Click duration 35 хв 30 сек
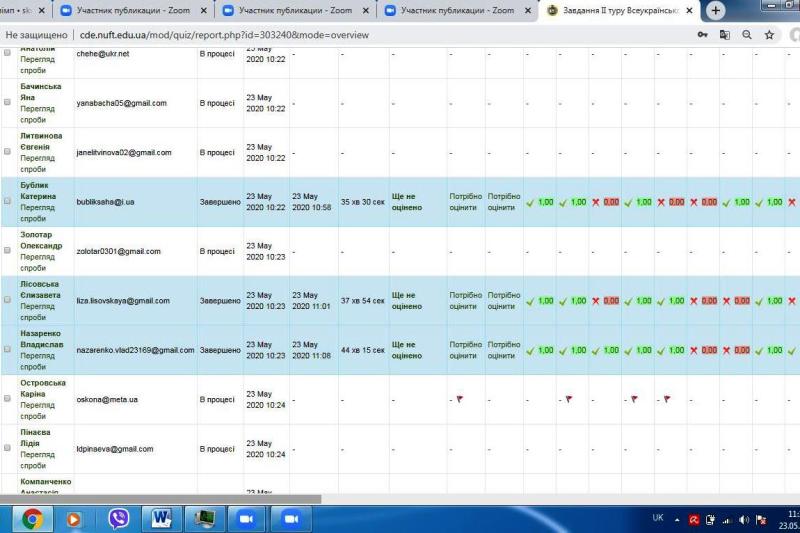This screenshot has height=533, width=800. [x=362, y=202]
